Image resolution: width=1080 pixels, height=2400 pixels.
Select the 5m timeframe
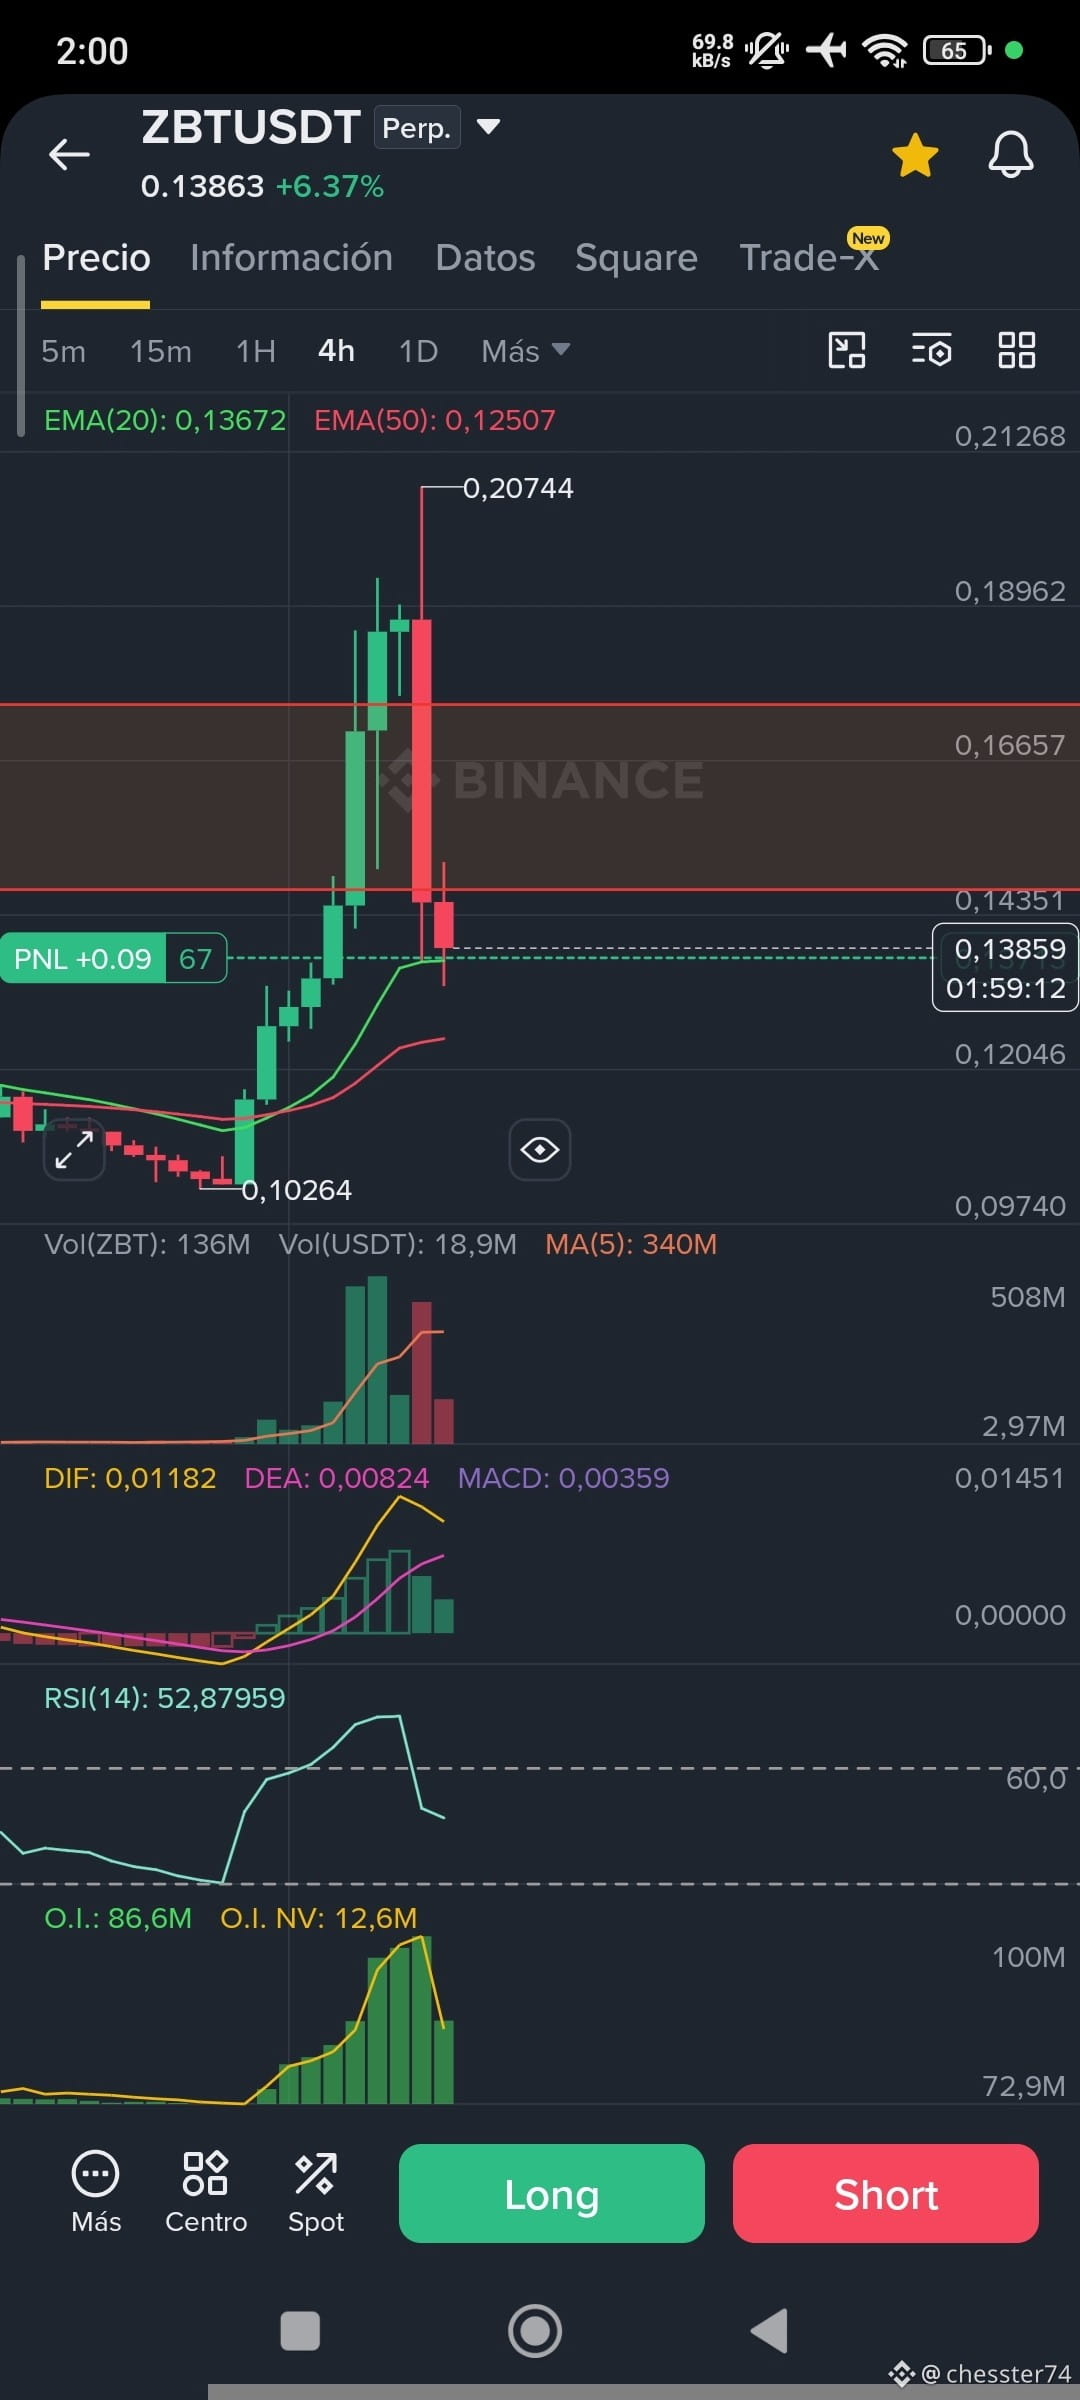tap(63, 351)
